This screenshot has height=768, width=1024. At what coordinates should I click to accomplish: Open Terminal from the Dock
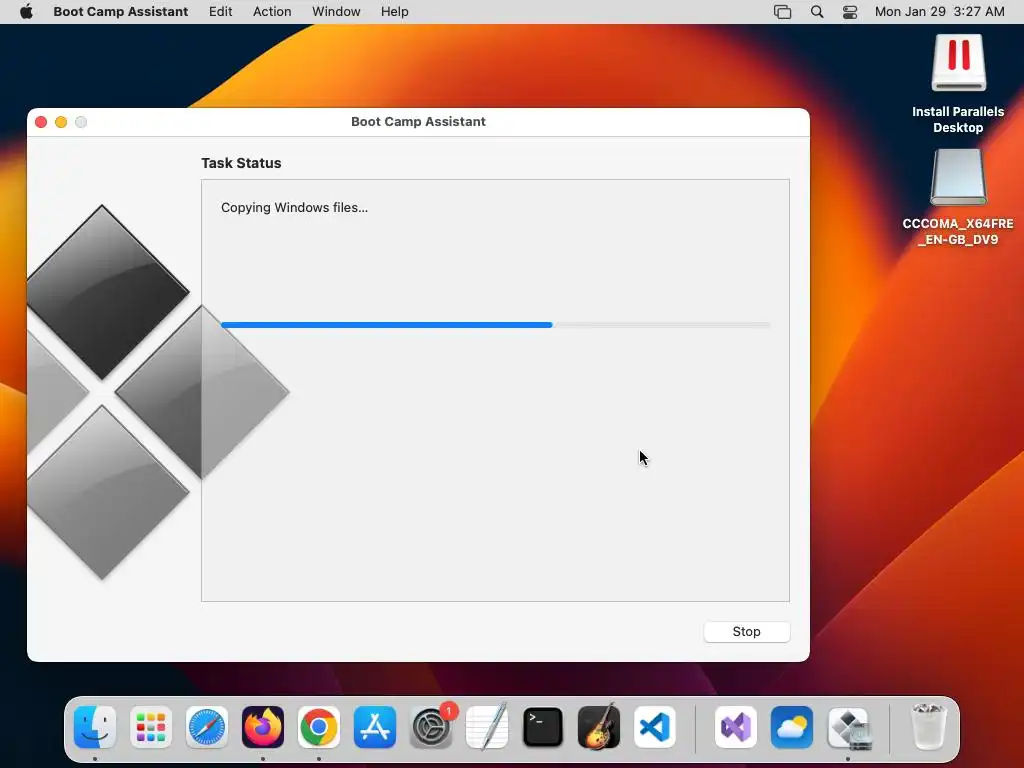543,727
